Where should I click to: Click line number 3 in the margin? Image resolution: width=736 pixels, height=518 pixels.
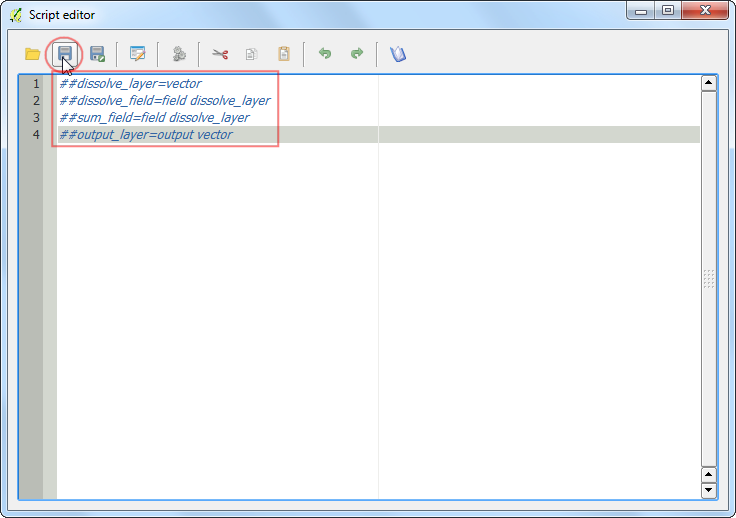point(36,117)
